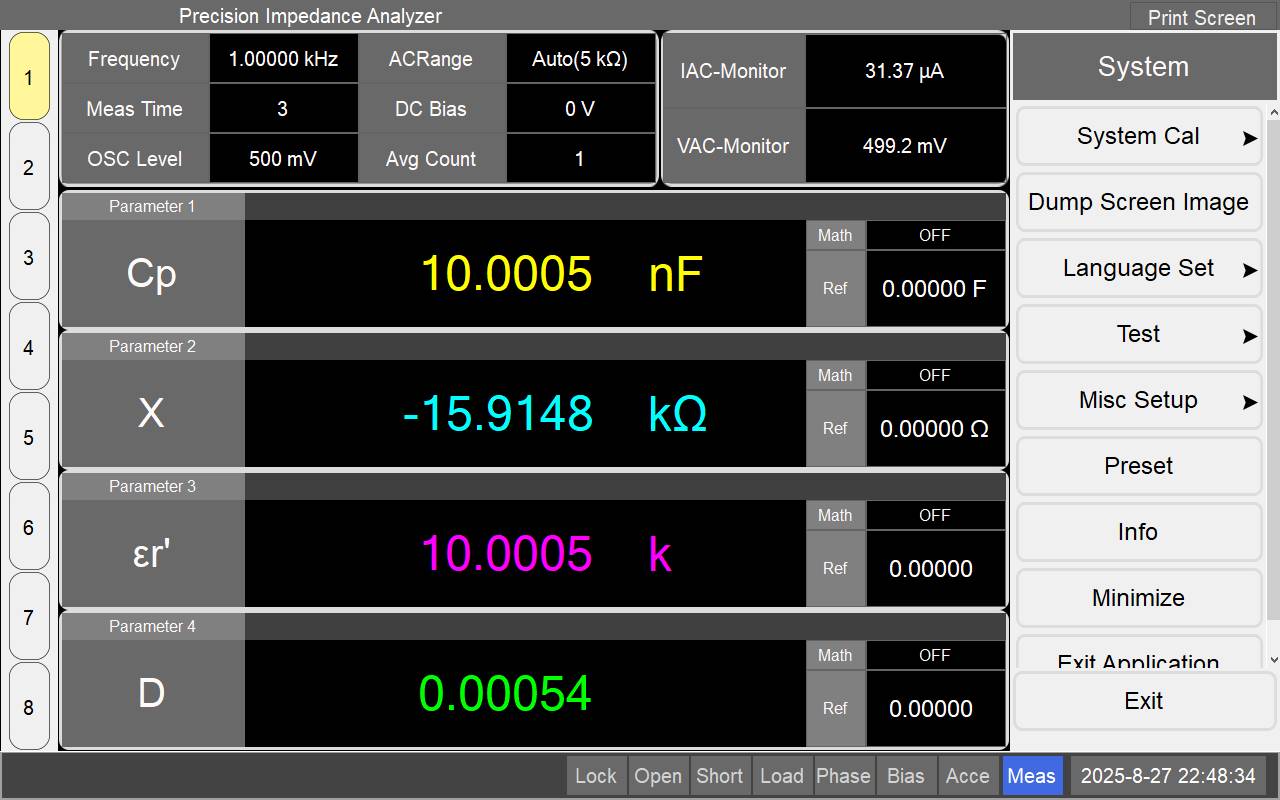Go to channel tab 8
Viewport: 1280px width, 800px height.
pyautogui.click(x=29, y=707)
